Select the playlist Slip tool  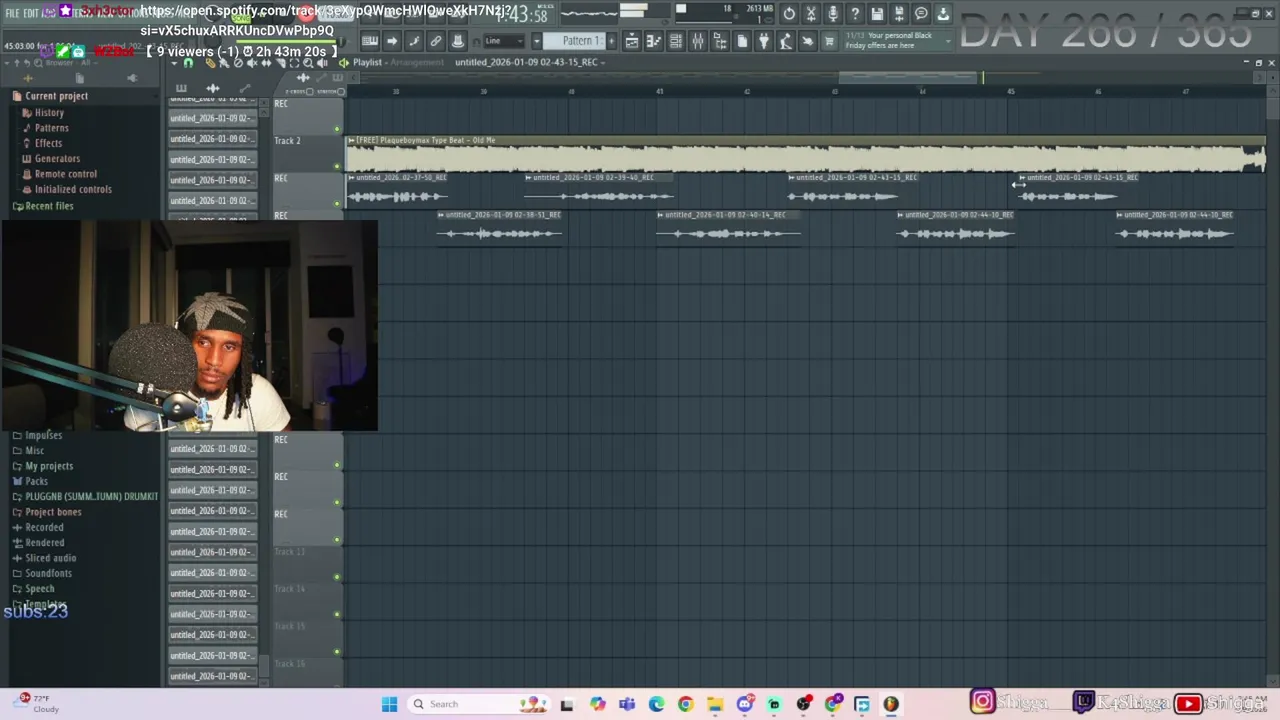(x=266, y=63)
